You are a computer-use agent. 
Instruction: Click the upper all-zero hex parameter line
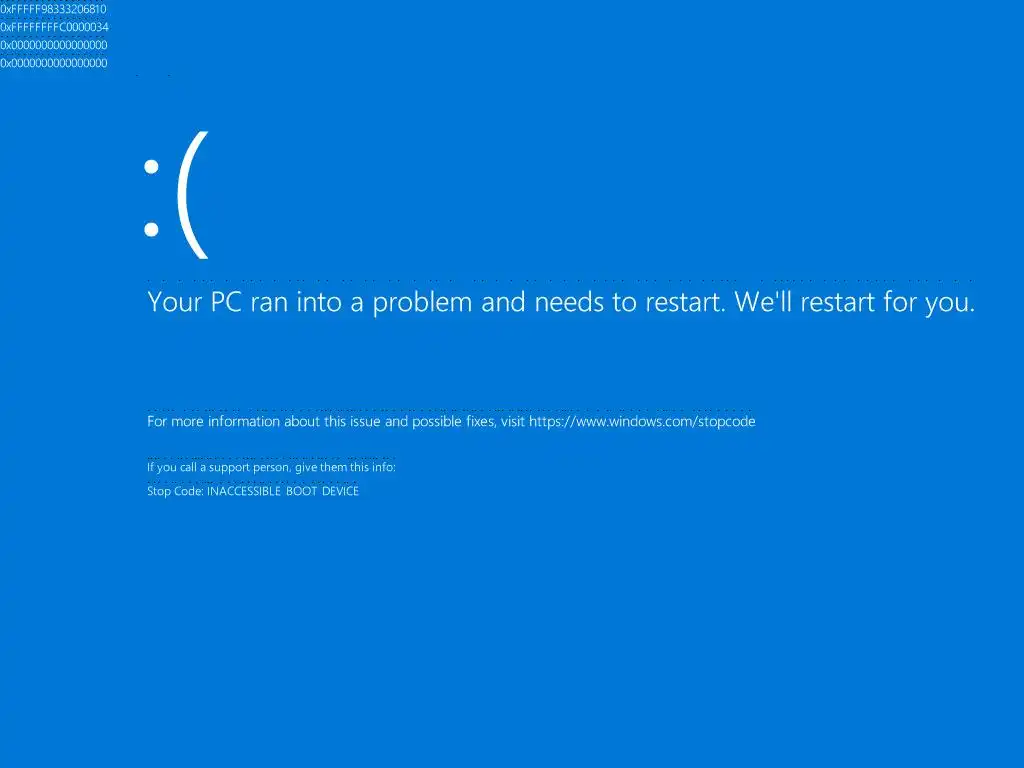[x=54, y=45]
